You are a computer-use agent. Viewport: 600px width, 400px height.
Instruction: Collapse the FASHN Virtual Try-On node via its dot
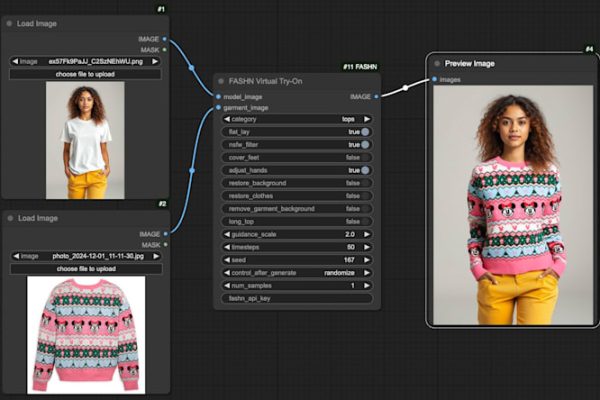pos(221,81)
